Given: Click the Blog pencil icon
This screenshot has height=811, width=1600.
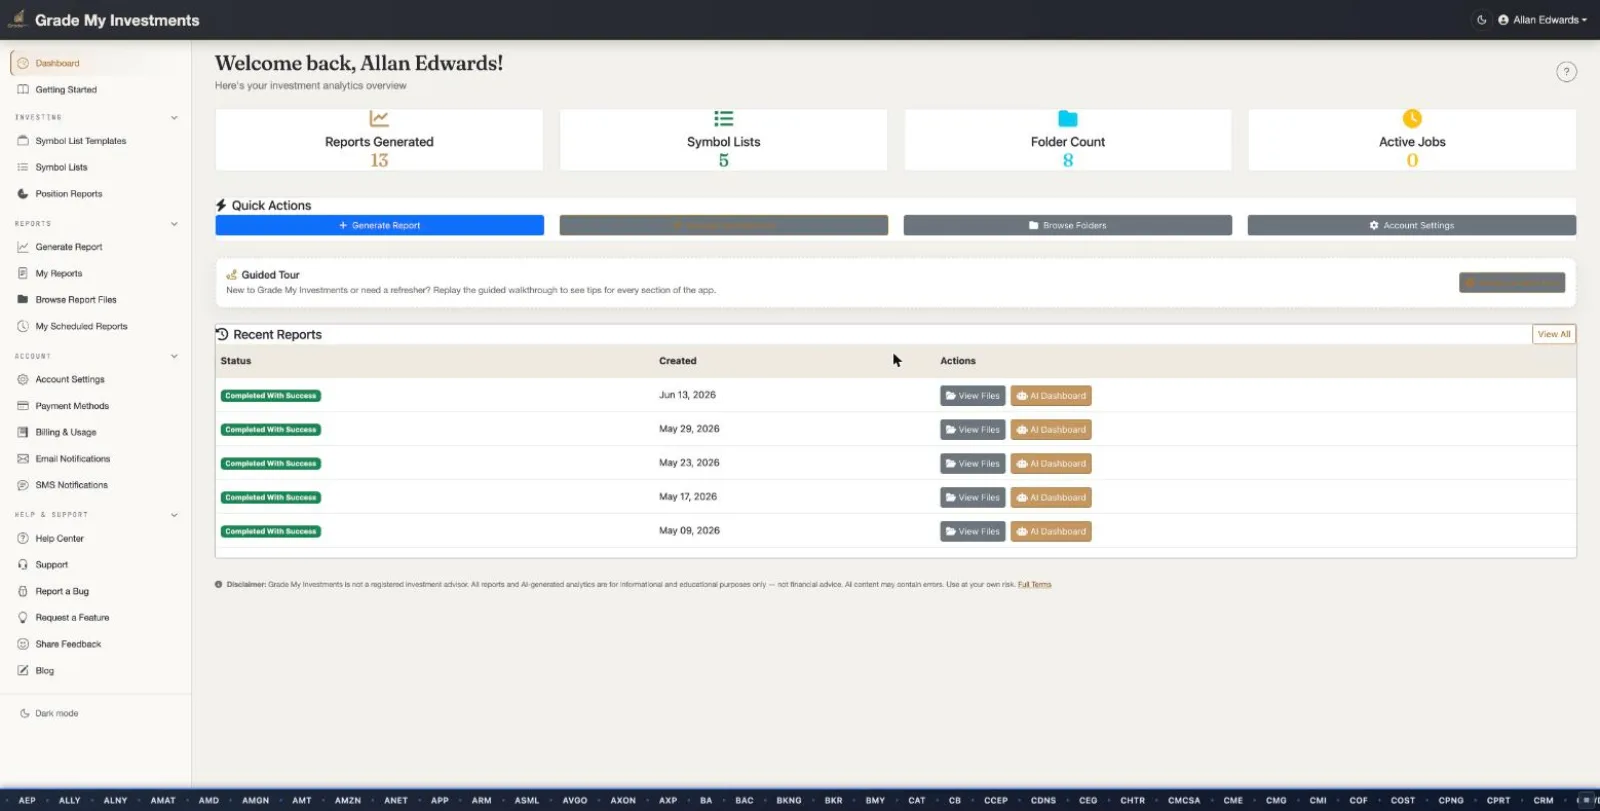Looking at the screenshot, I should click(23, 671).
